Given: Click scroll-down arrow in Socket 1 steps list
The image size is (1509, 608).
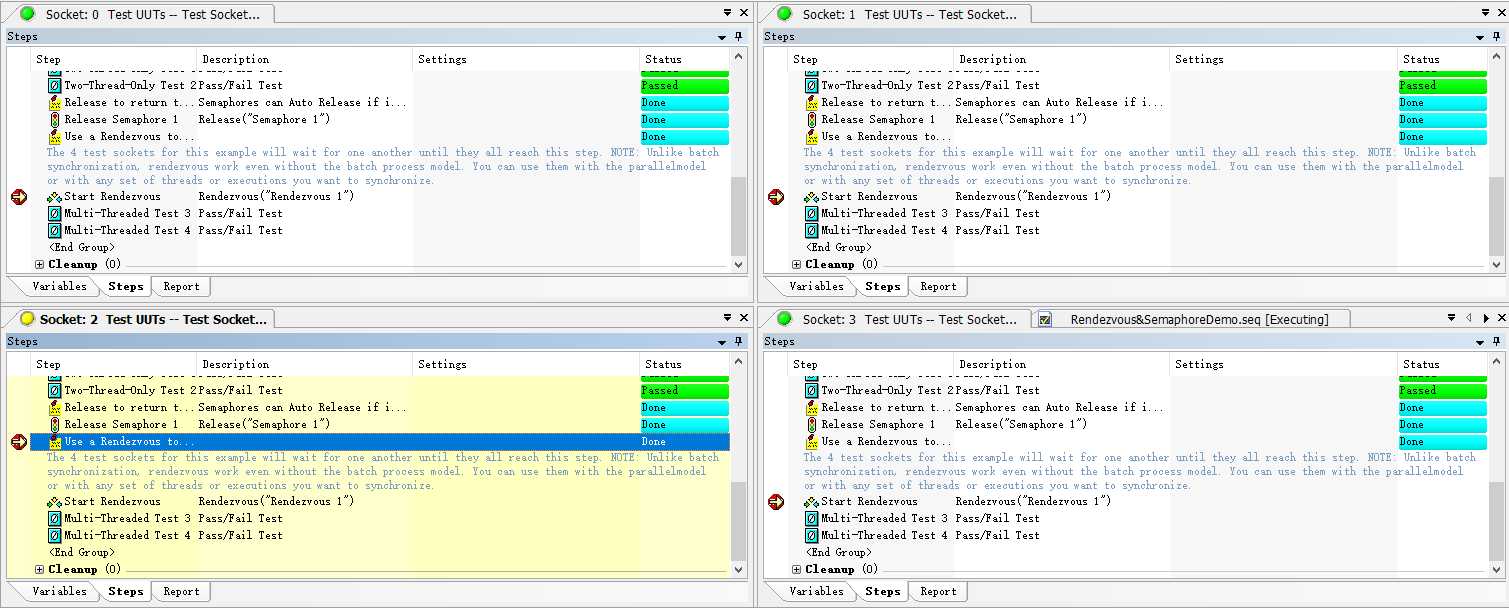Looking at the screenshot, I should (1496, 265).
